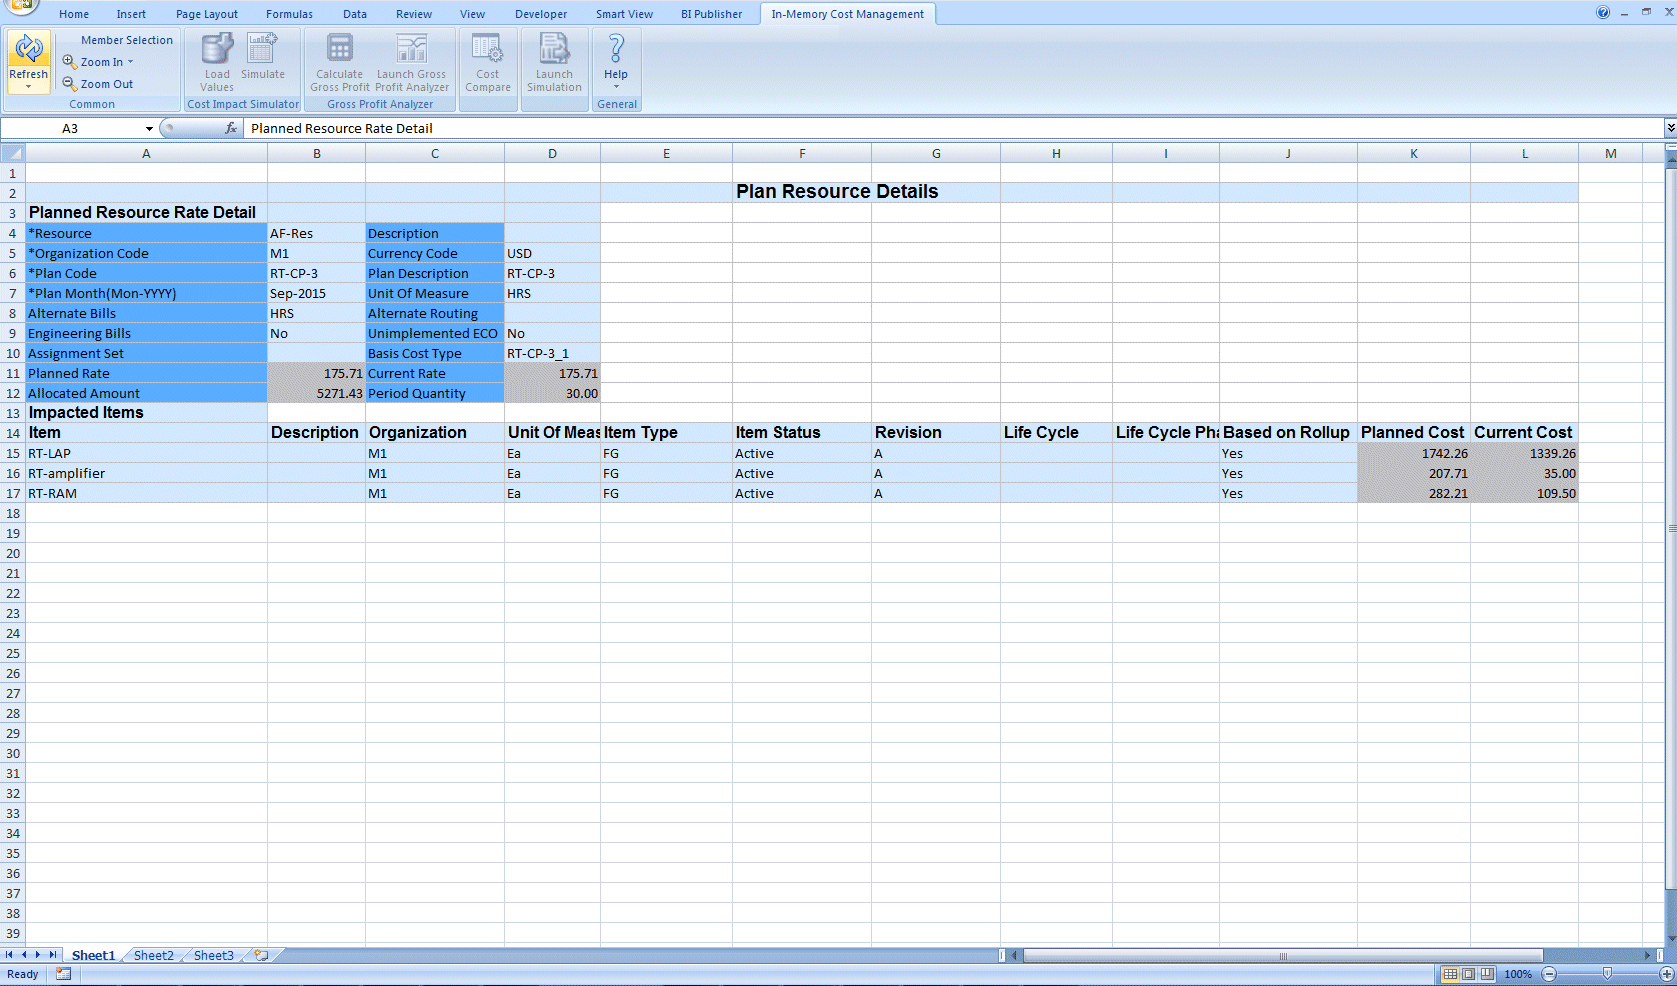Click the 100% zoom level button
1677x986 pixels.
point(1518,974)
